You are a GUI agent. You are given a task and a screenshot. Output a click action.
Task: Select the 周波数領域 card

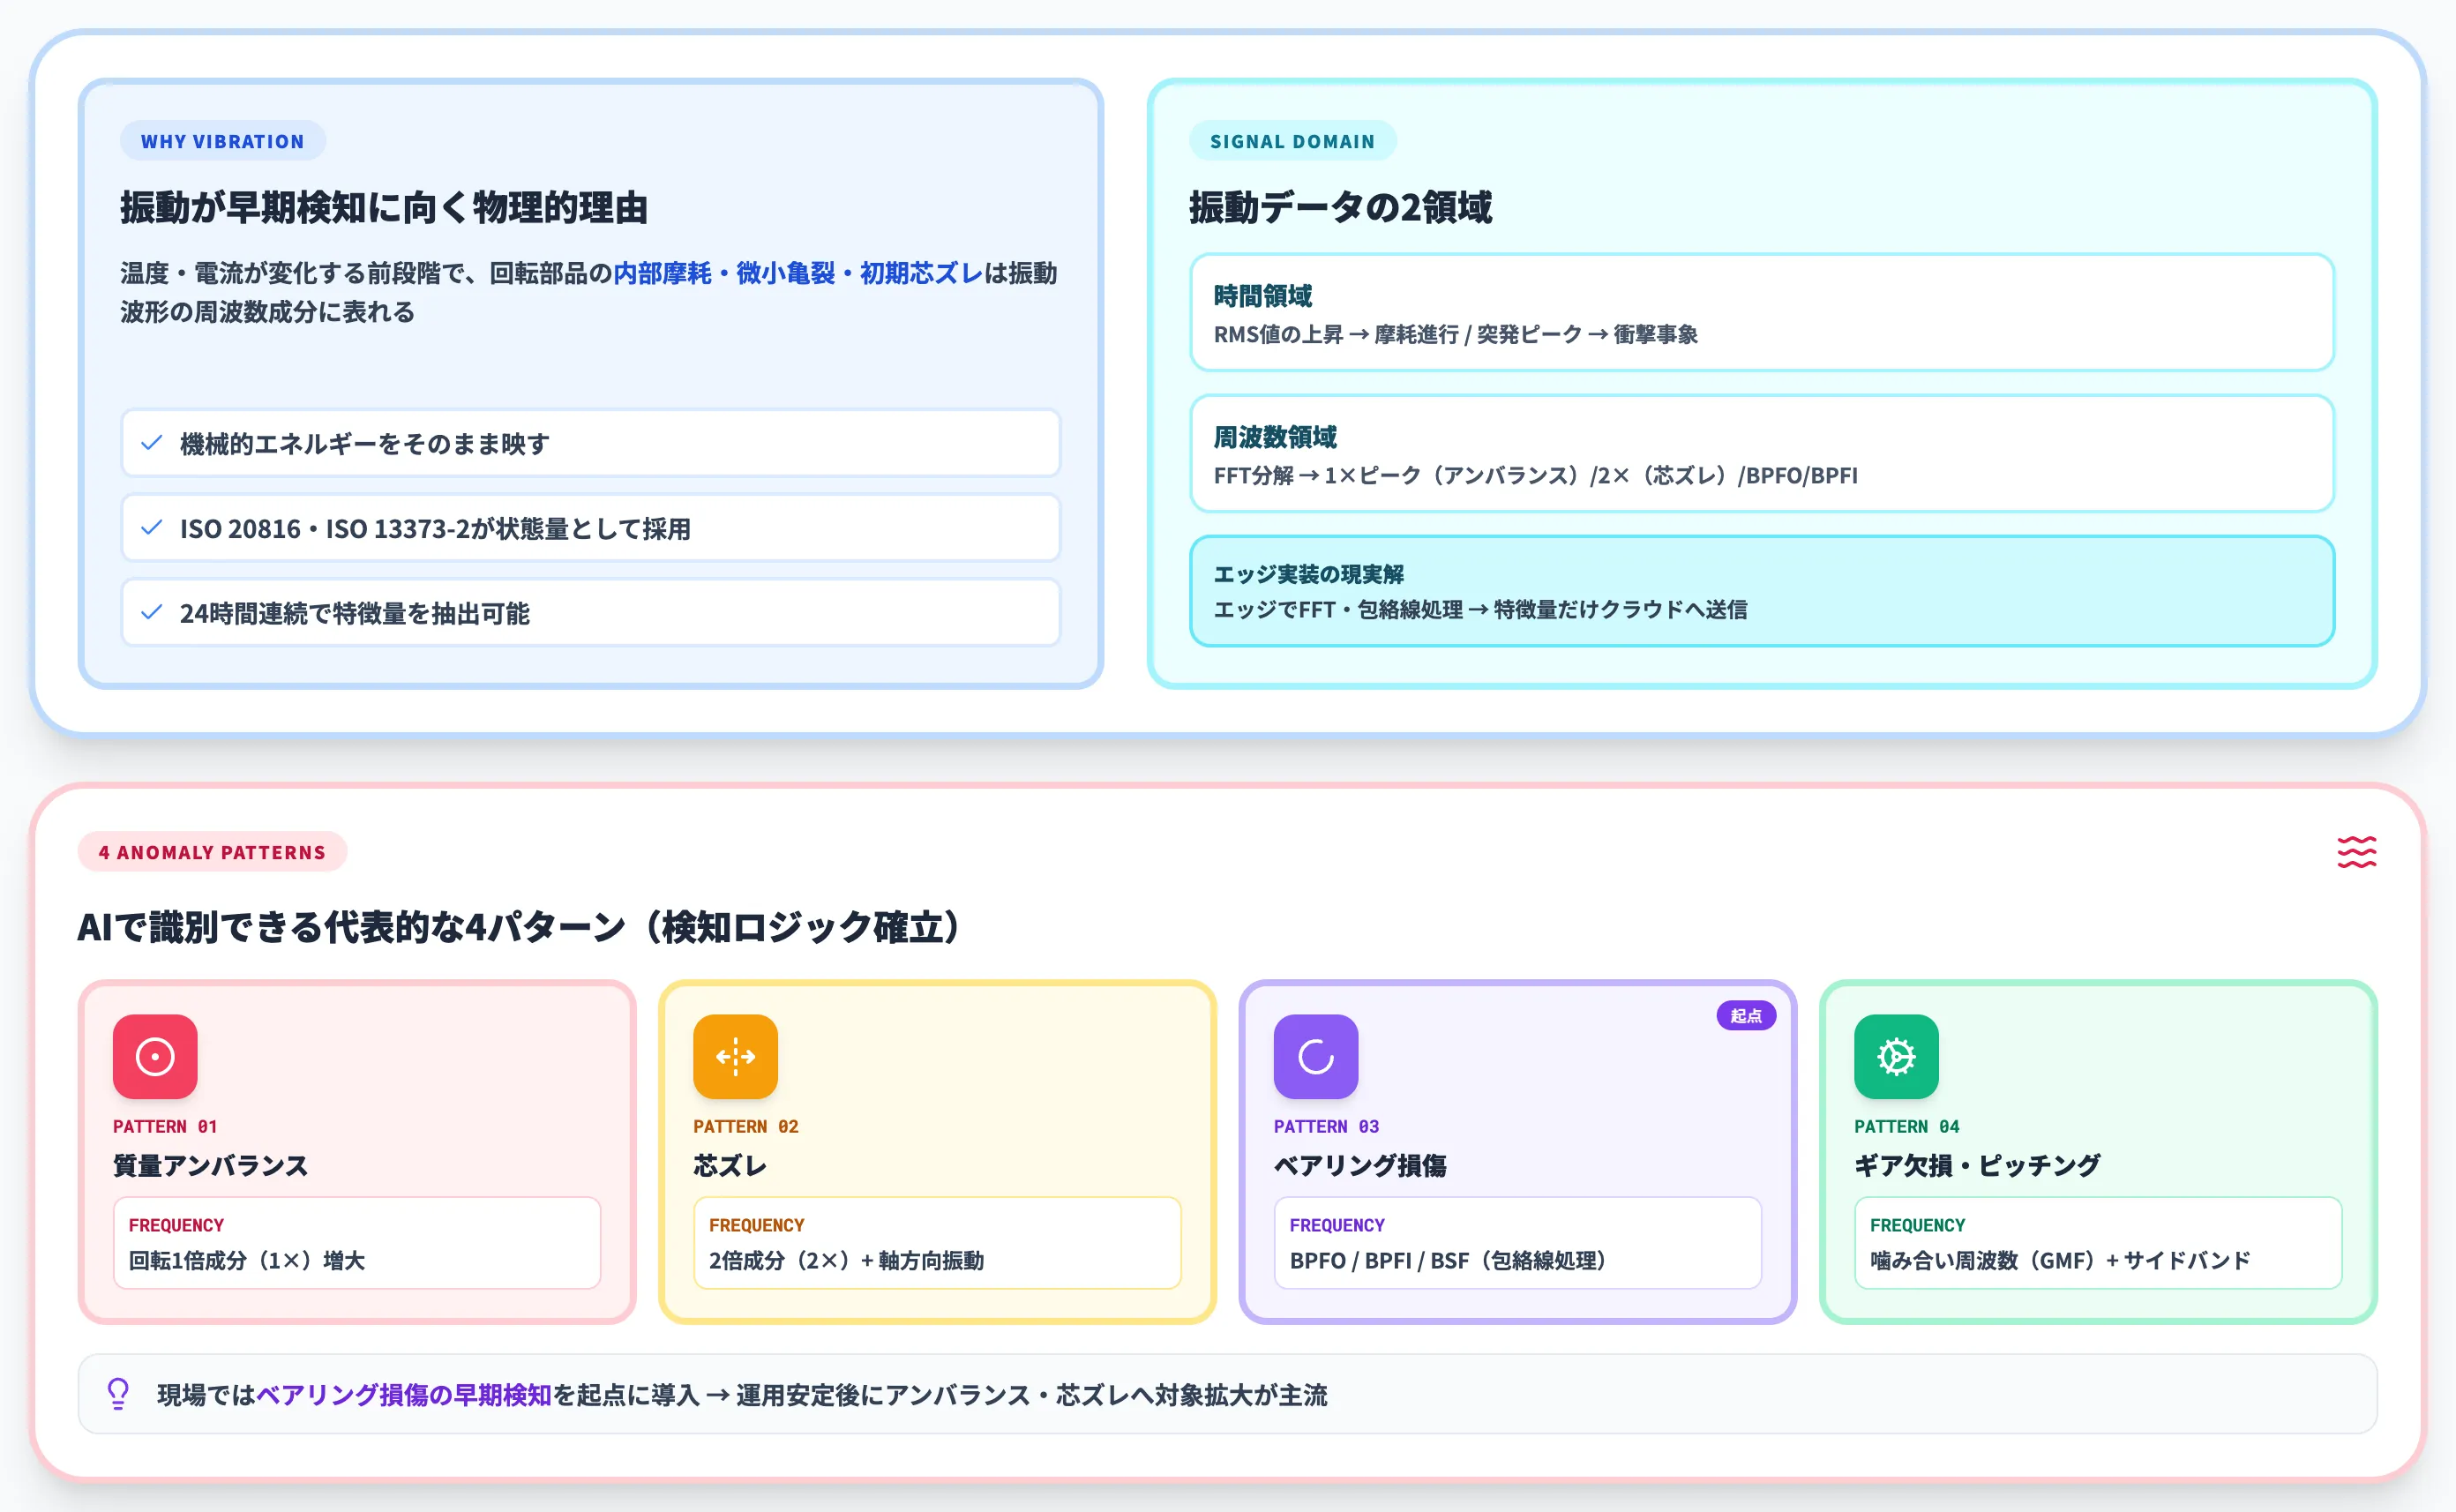point(1761,453)
